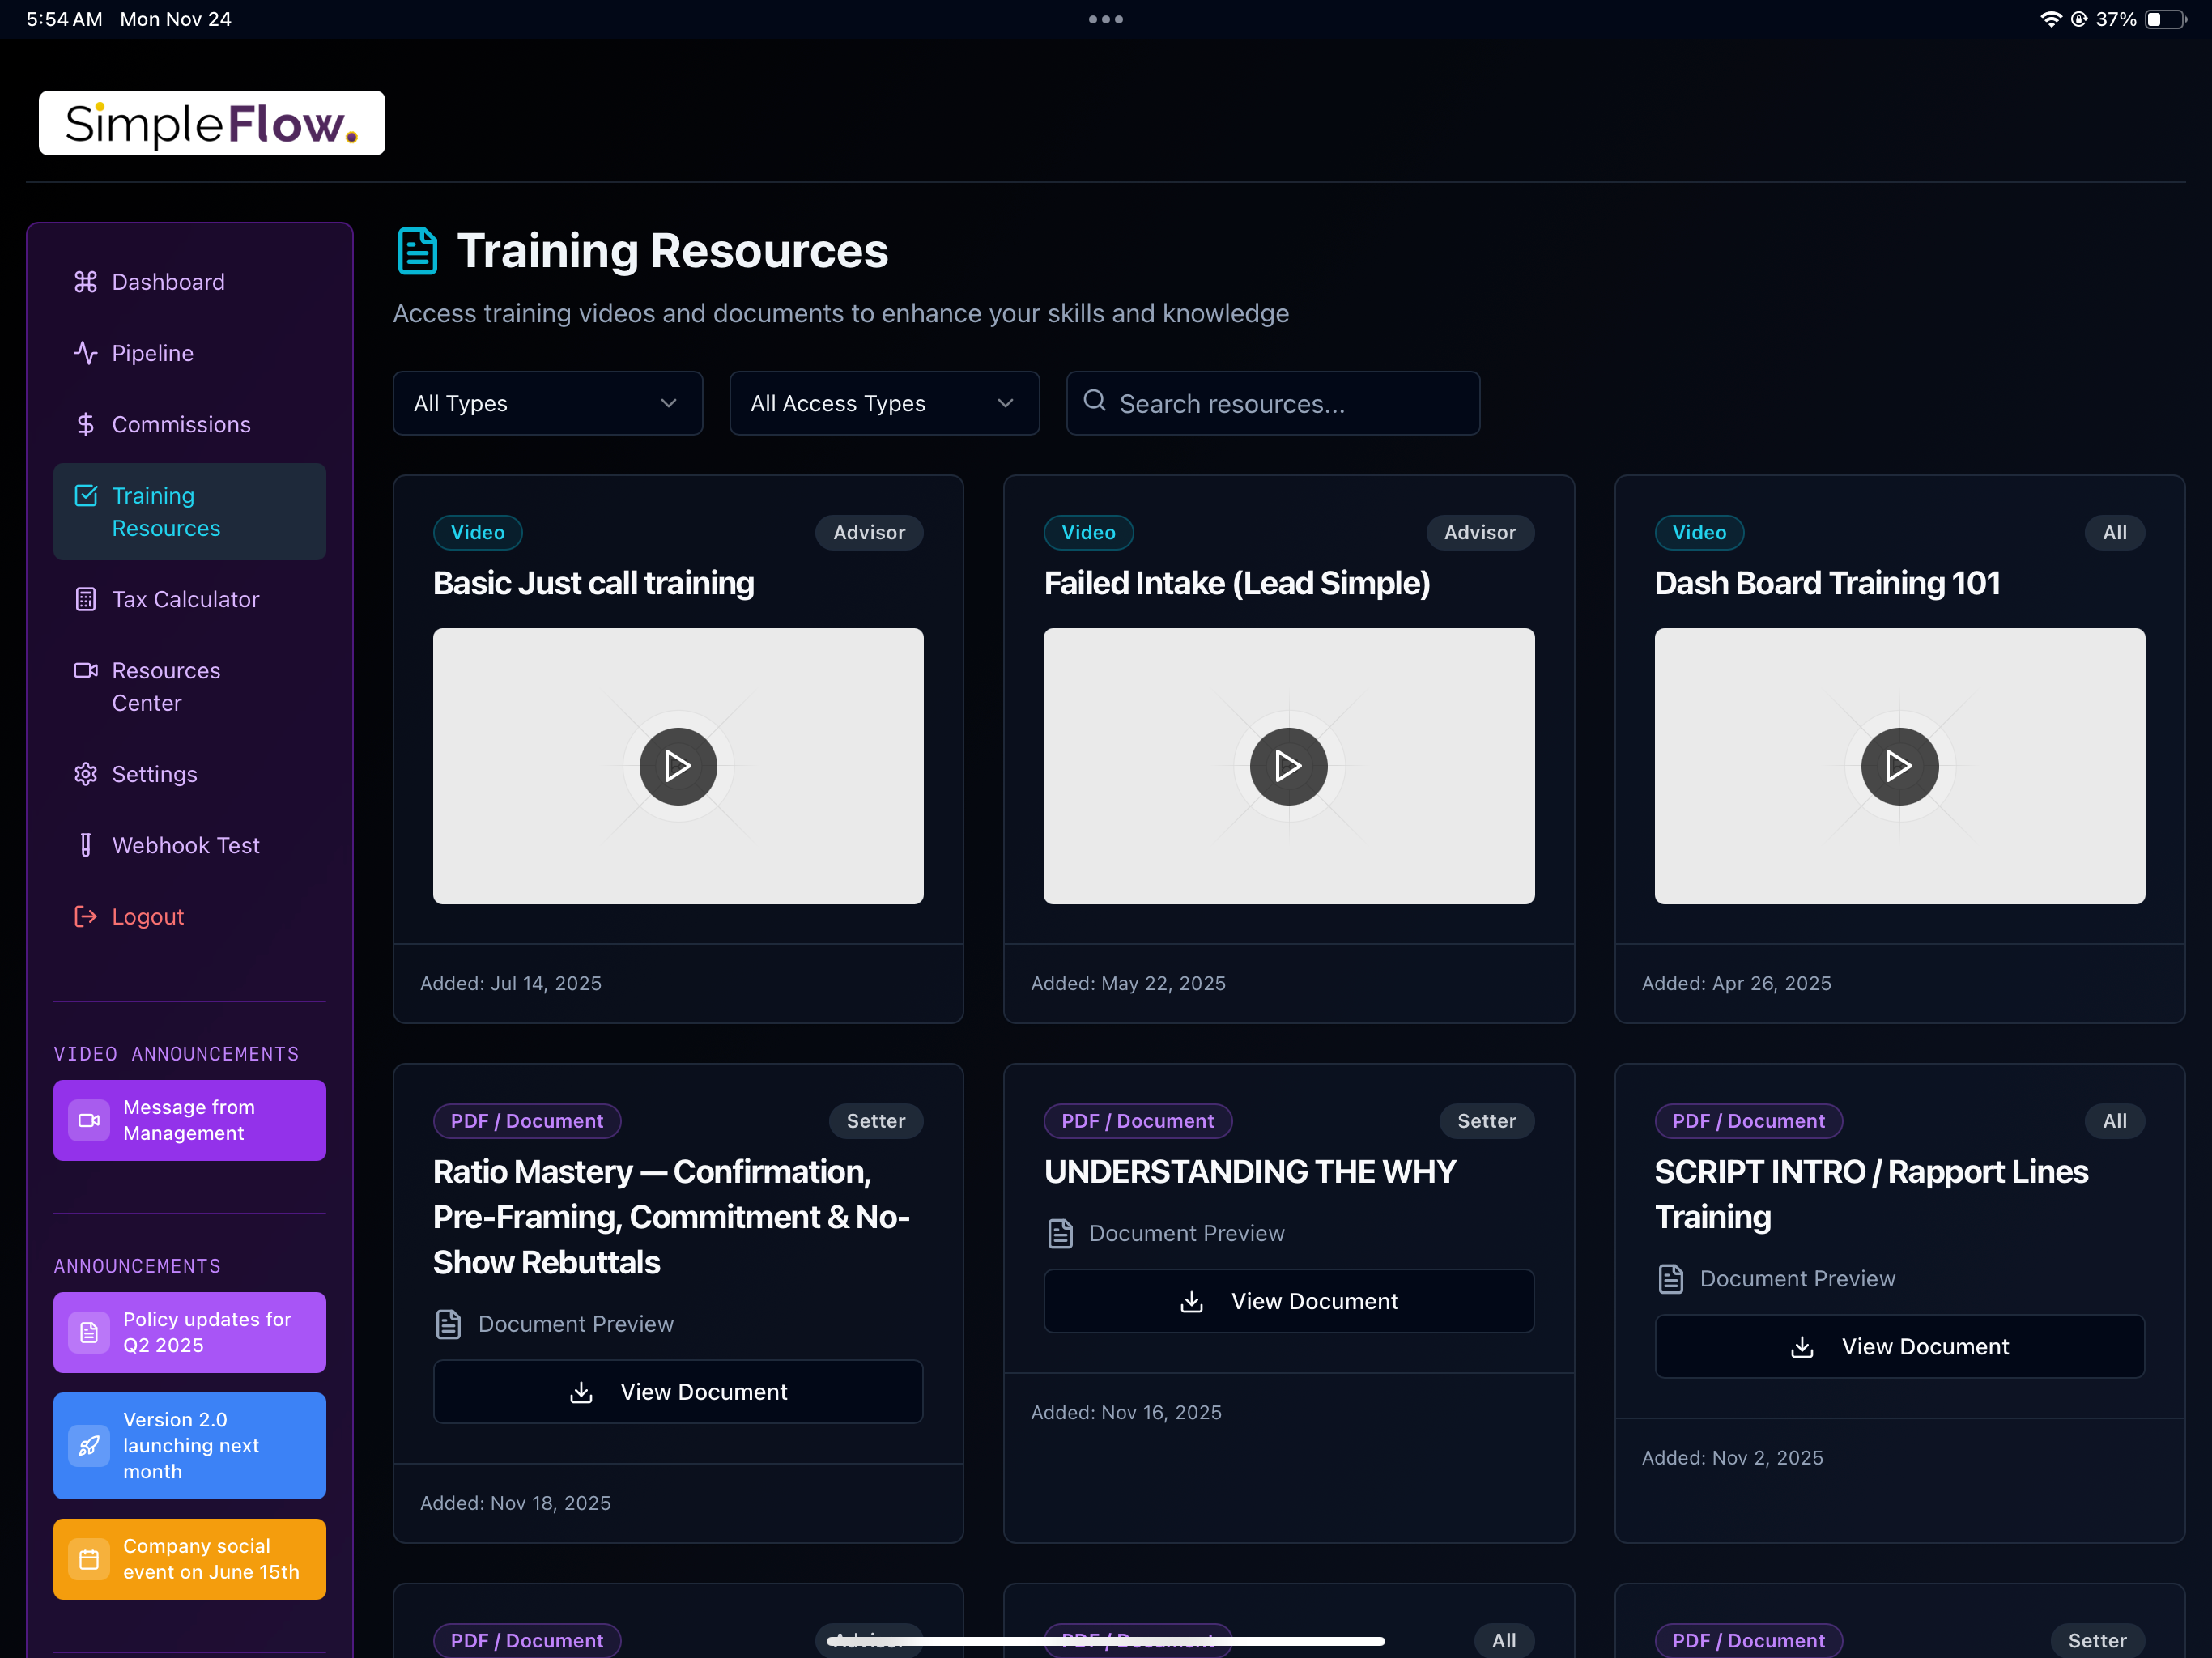Open Pipeline from sidebar menu
This screenshot has width=2212, height=1658.
pyautogui.click(x=190, y=353)
